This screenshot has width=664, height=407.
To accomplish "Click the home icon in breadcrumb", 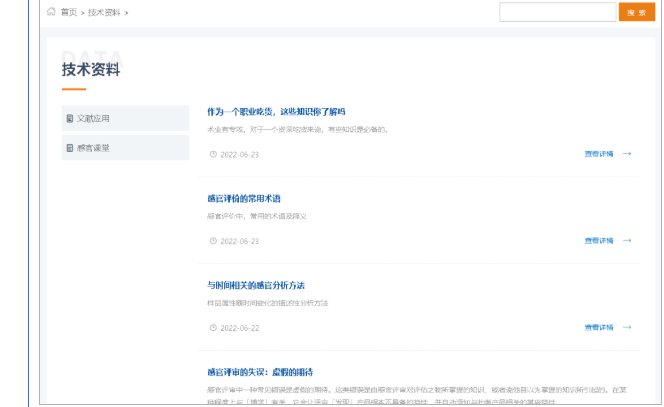I will pyautogui.click(x=51, y=12).
